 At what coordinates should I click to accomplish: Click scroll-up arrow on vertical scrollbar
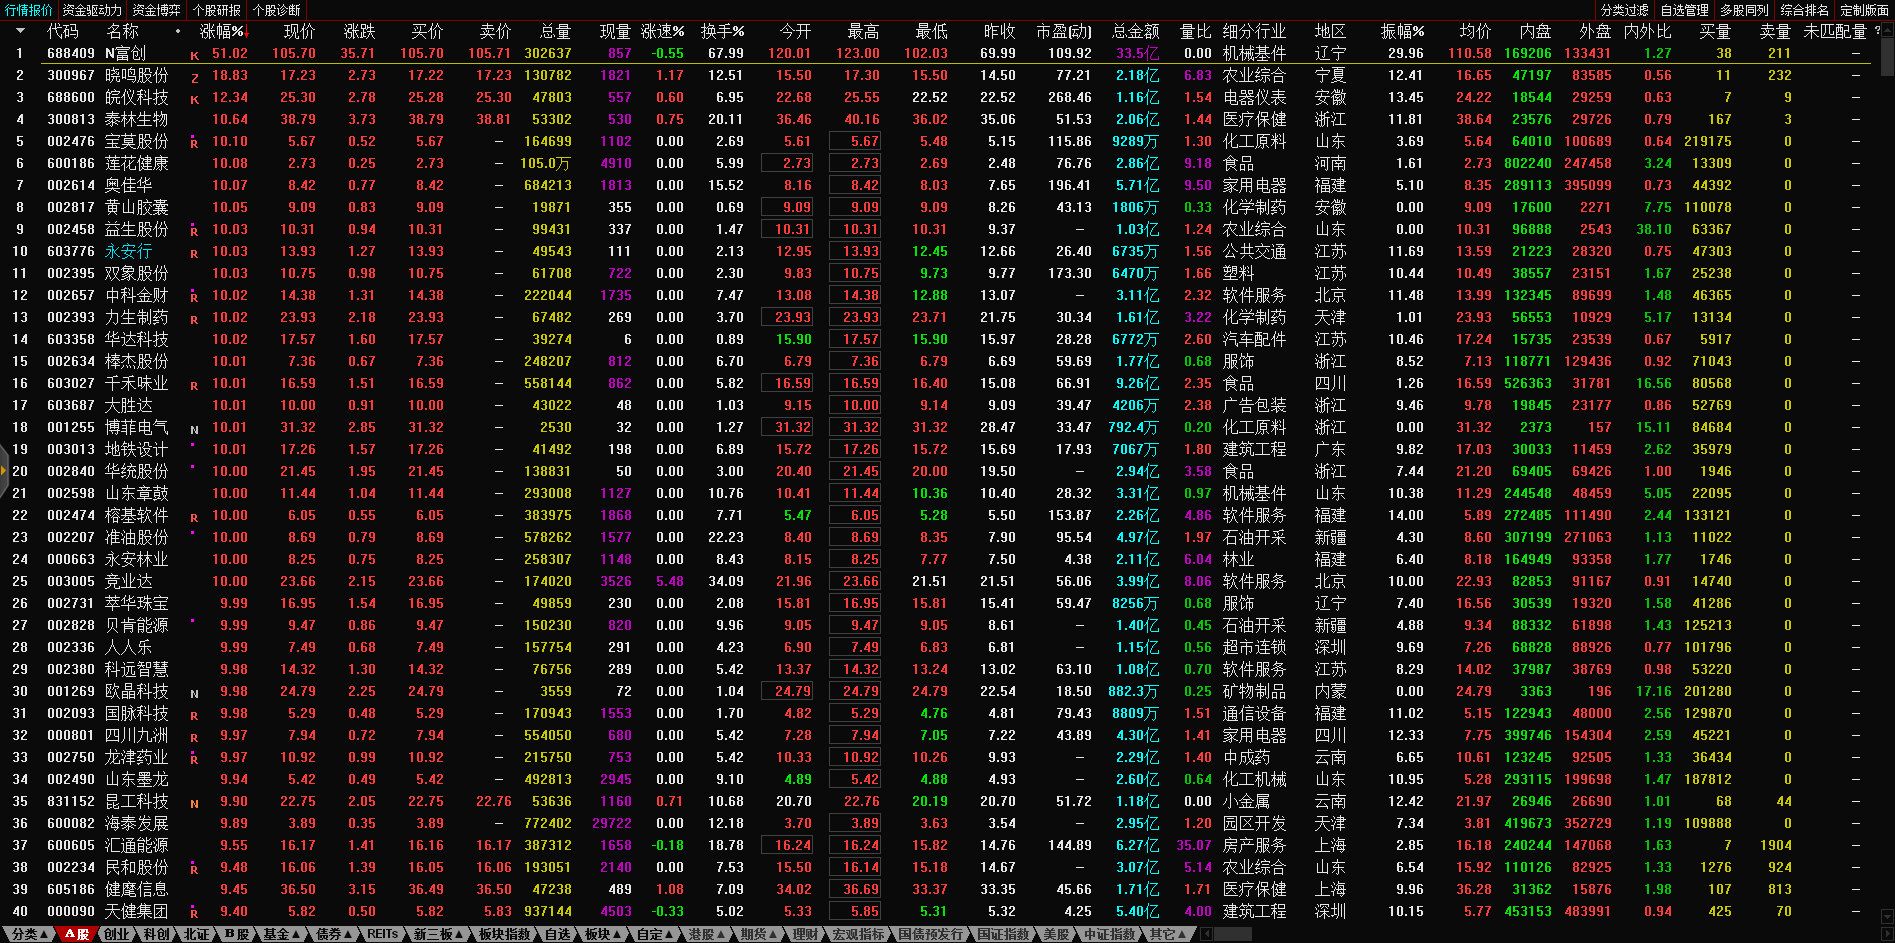pyautogui.click(x=1884, y=31)
